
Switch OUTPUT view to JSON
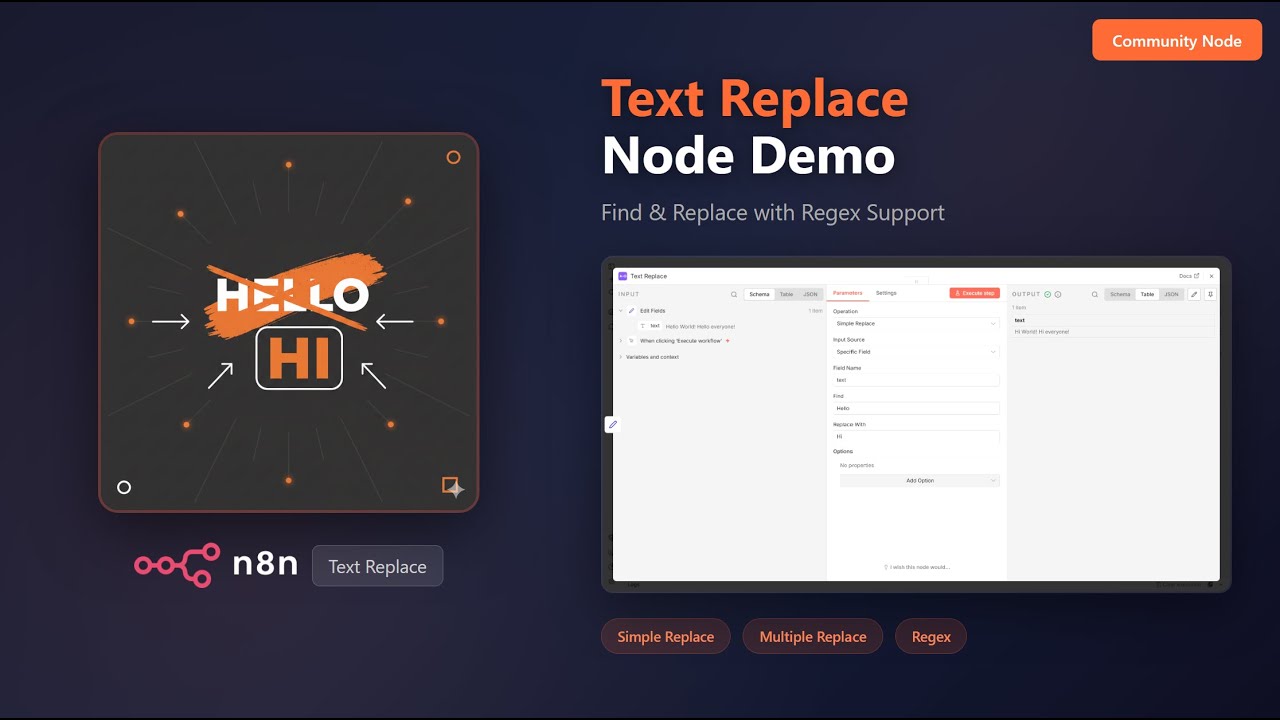point(1171,294)
